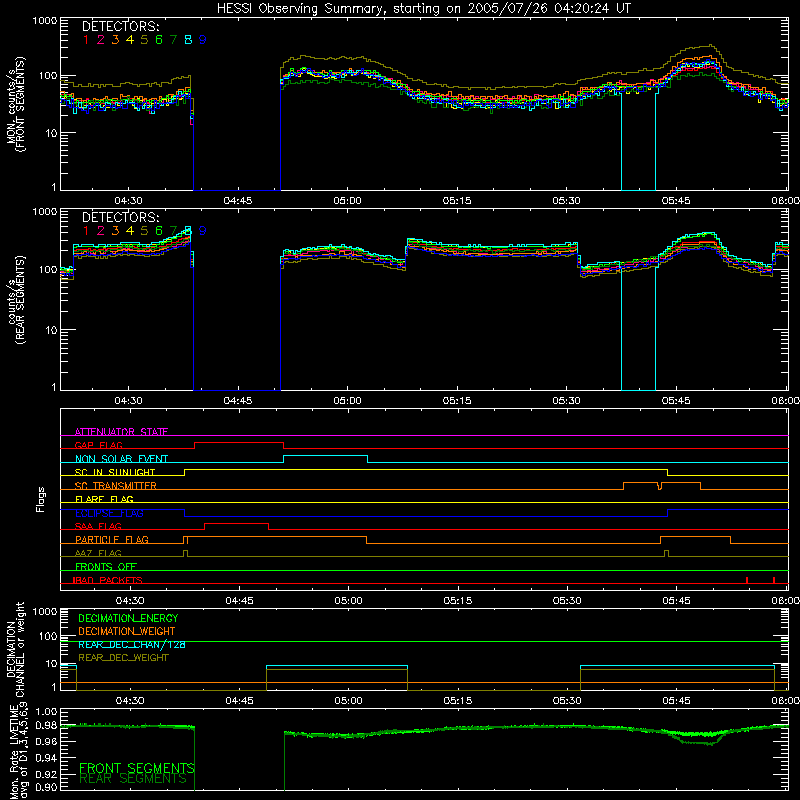Image resolution: width=800 pixels, height=800 pixels.
Task: Click the 0.94 tick on livetime axis
Action: point(46,756)
